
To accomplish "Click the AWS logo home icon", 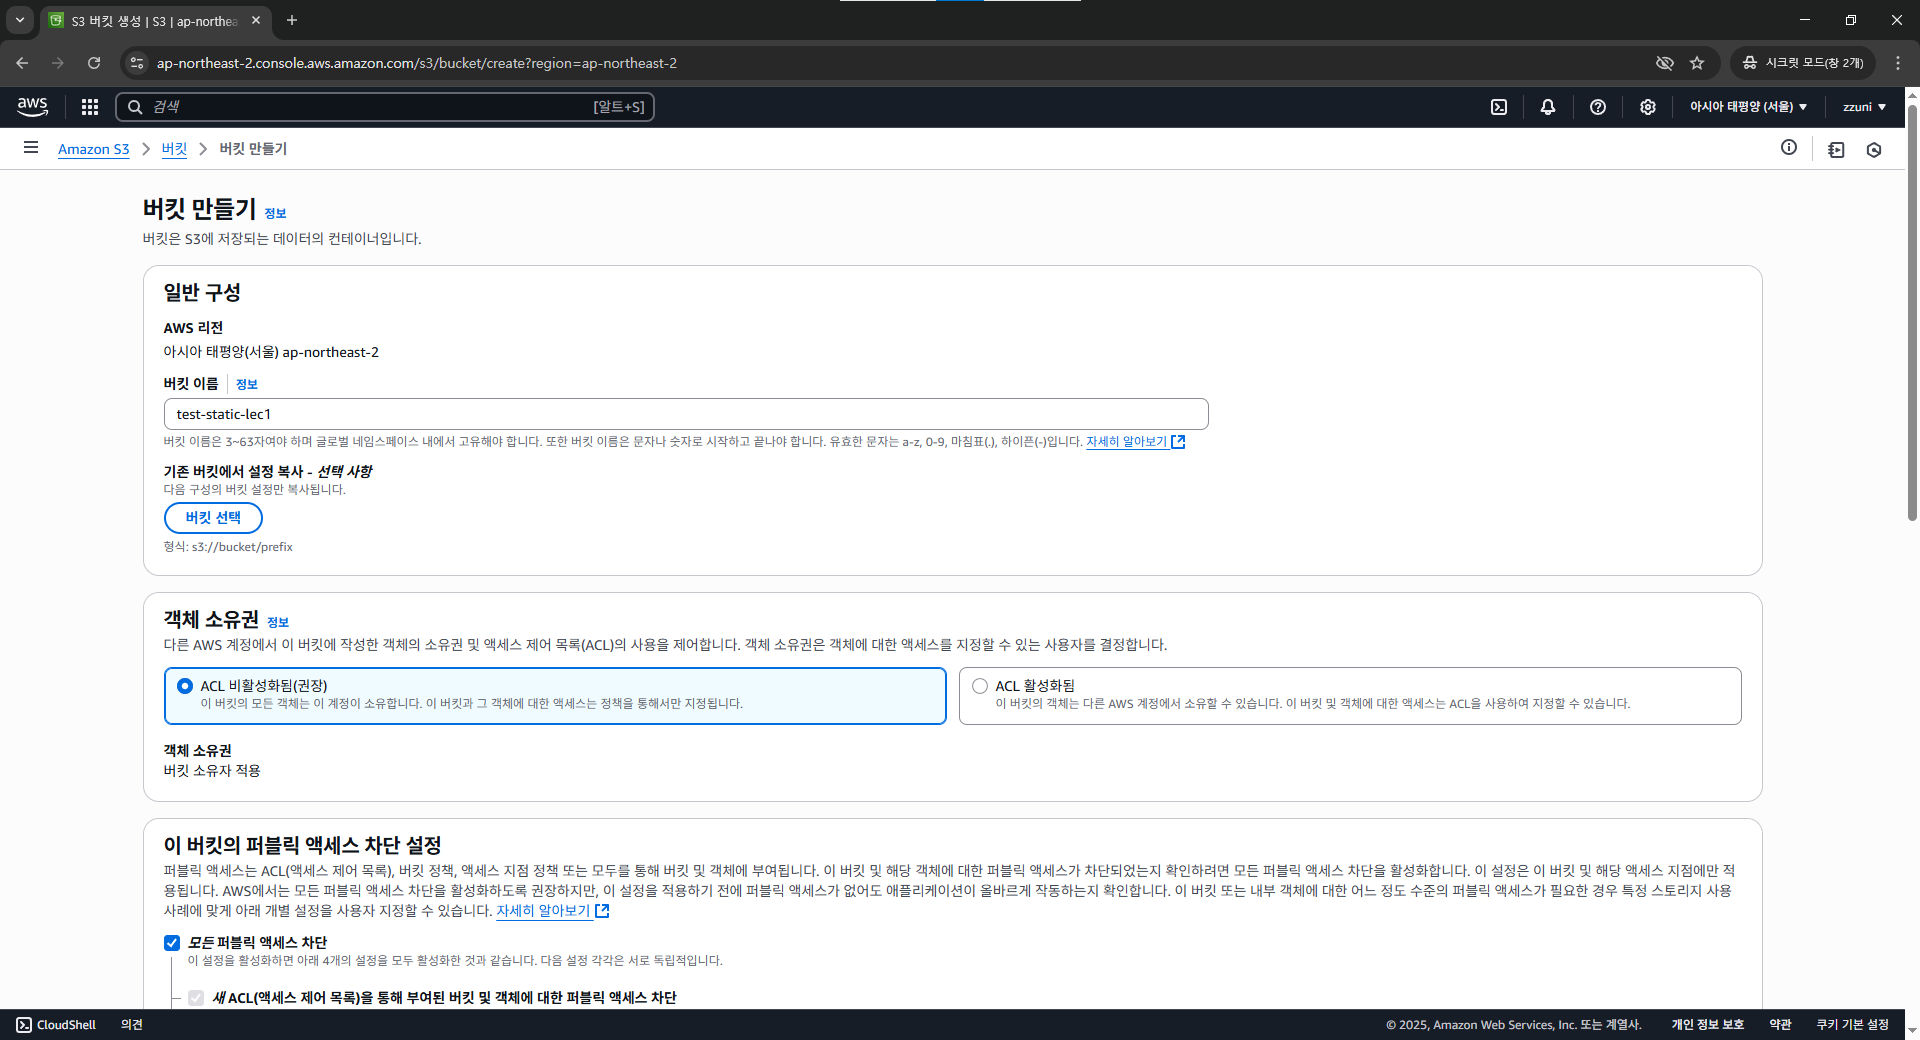I will [x=32, y=106].
